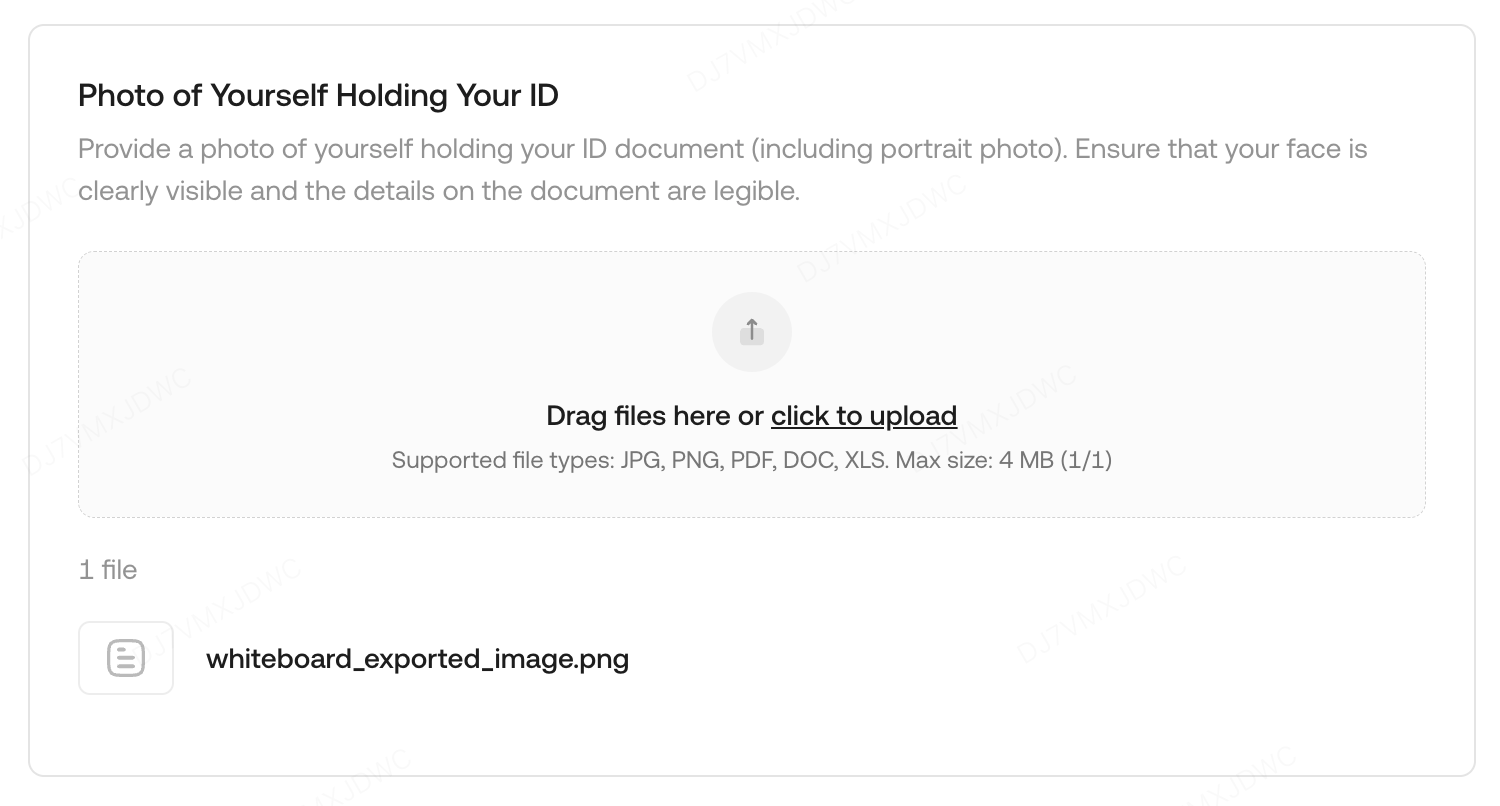Click the "(1/1)" upload counter
The image size is (1500, 806).
(x=1085, y=460)
